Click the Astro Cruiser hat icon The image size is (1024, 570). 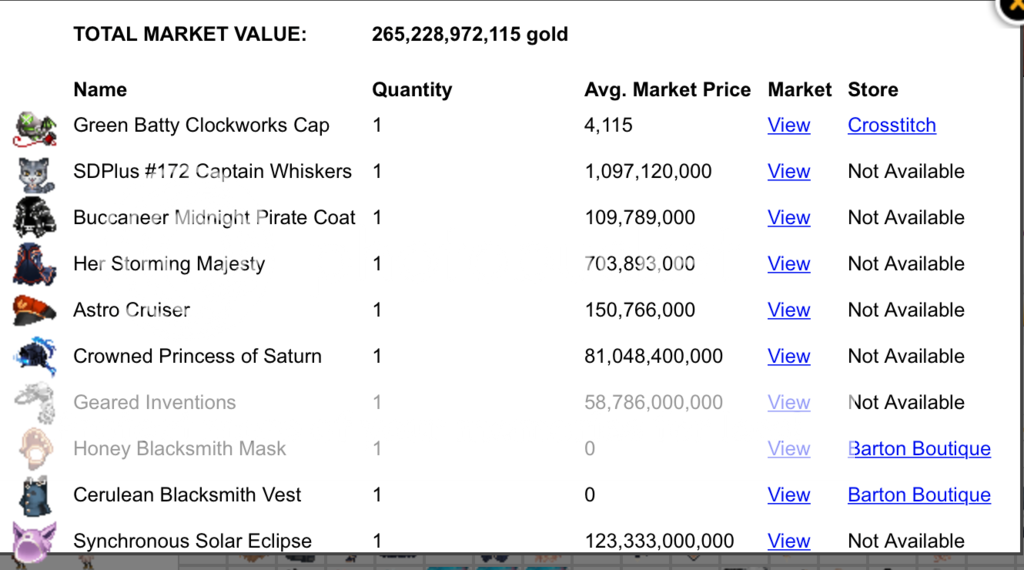35,310
